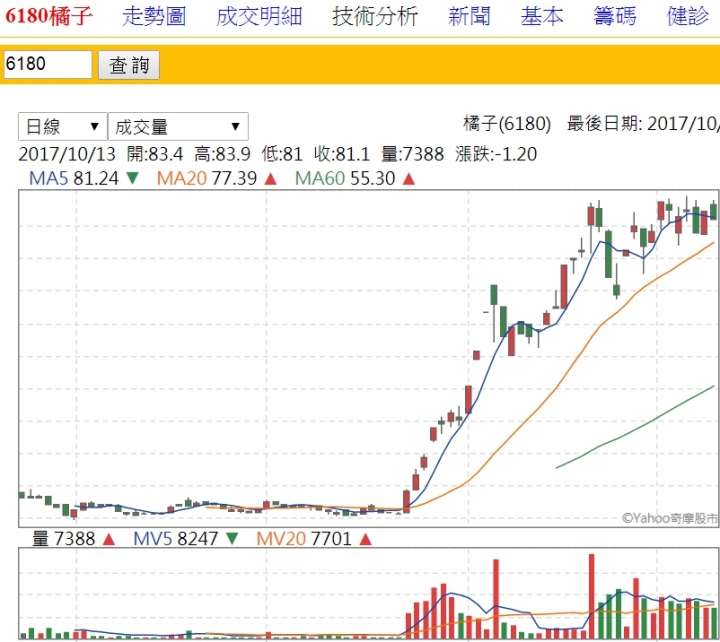The width and height of the screenshot is (720, 642).
Task: Click the 高:83.9 high price value
Action: point(222,154)
